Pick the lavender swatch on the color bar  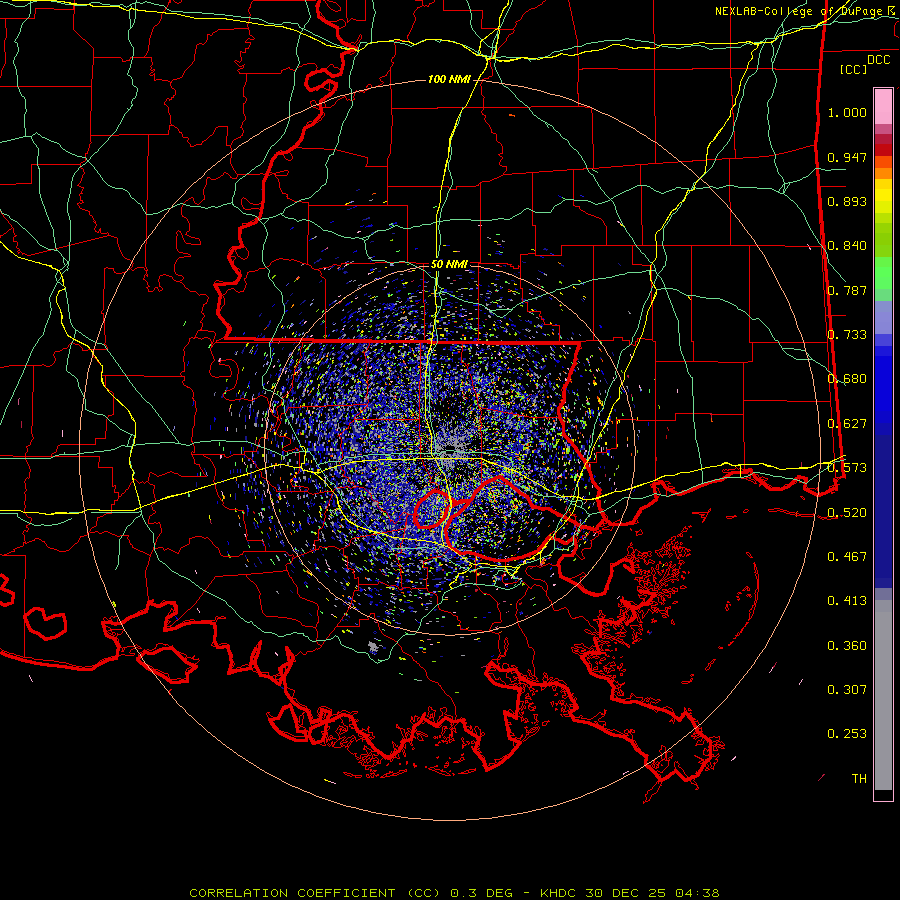(883, 319)
